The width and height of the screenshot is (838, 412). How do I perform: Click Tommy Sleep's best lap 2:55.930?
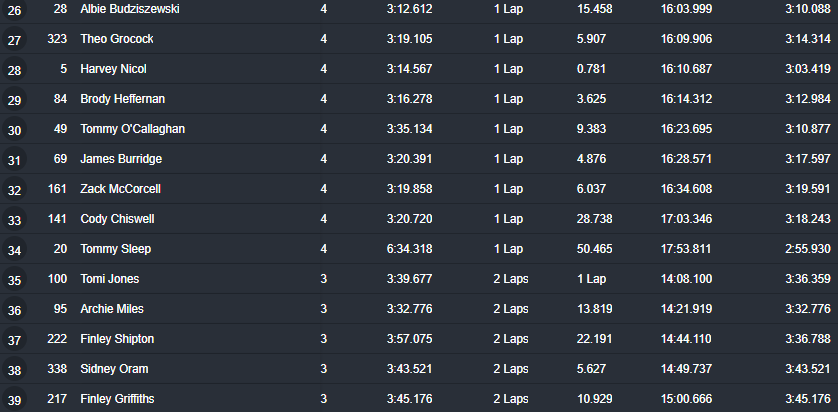808,248
